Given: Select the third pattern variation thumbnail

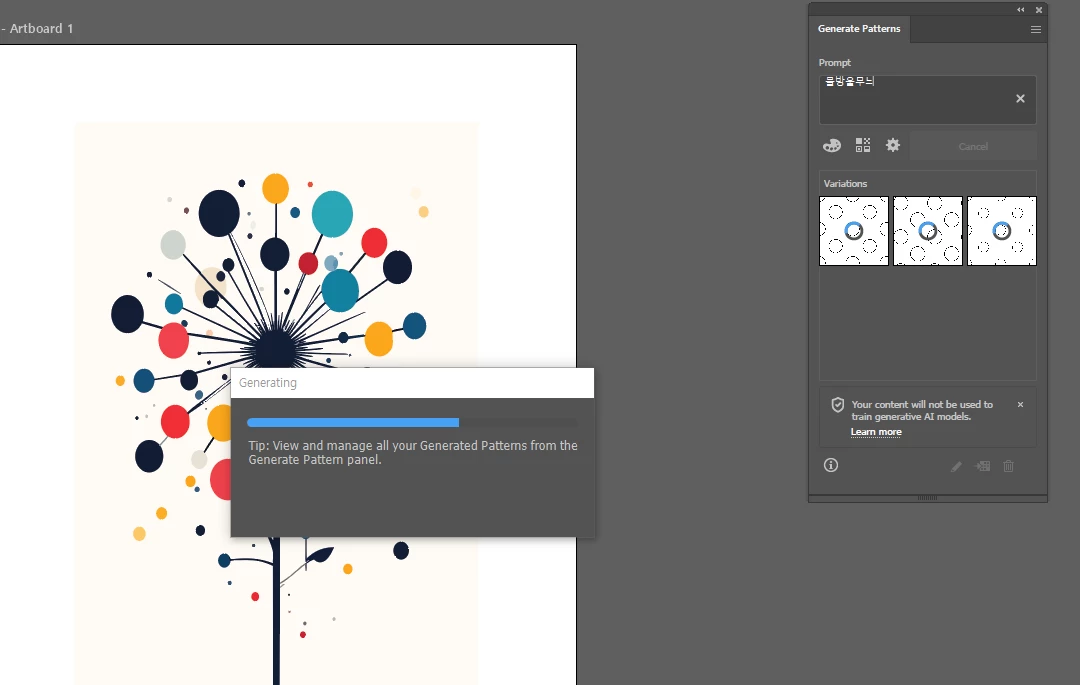Looking at the screenshot, I should (1001, 231).
